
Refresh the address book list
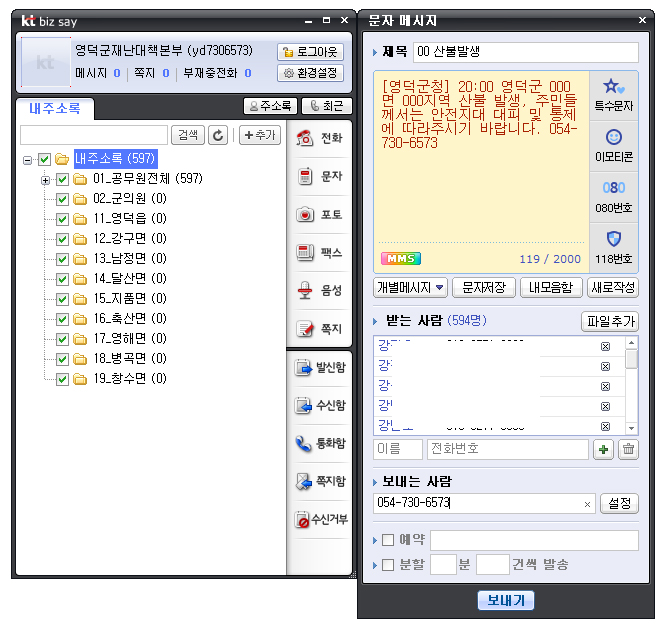click(x=218, y=135)
